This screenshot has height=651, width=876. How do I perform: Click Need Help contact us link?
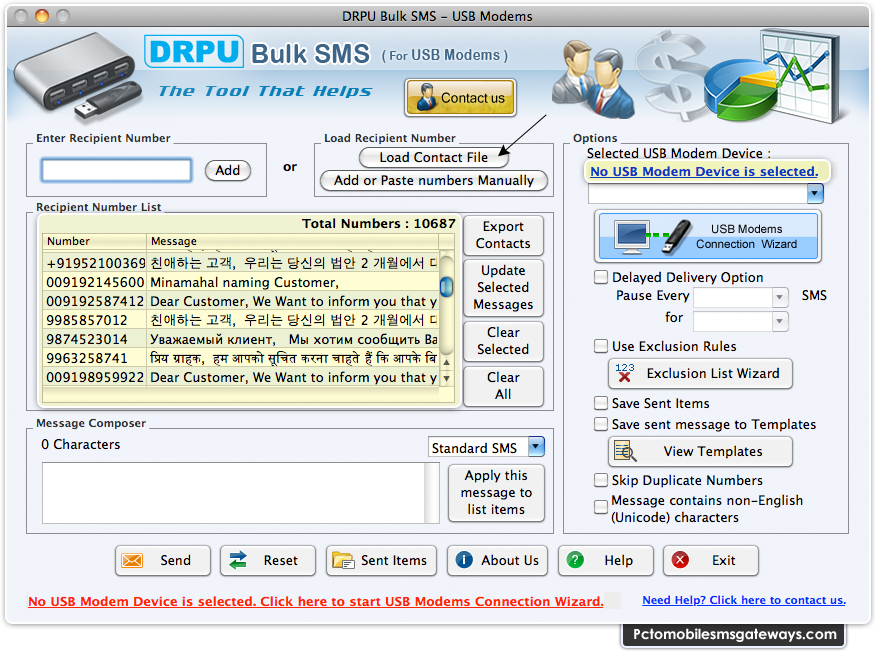[x=744, y=600]
